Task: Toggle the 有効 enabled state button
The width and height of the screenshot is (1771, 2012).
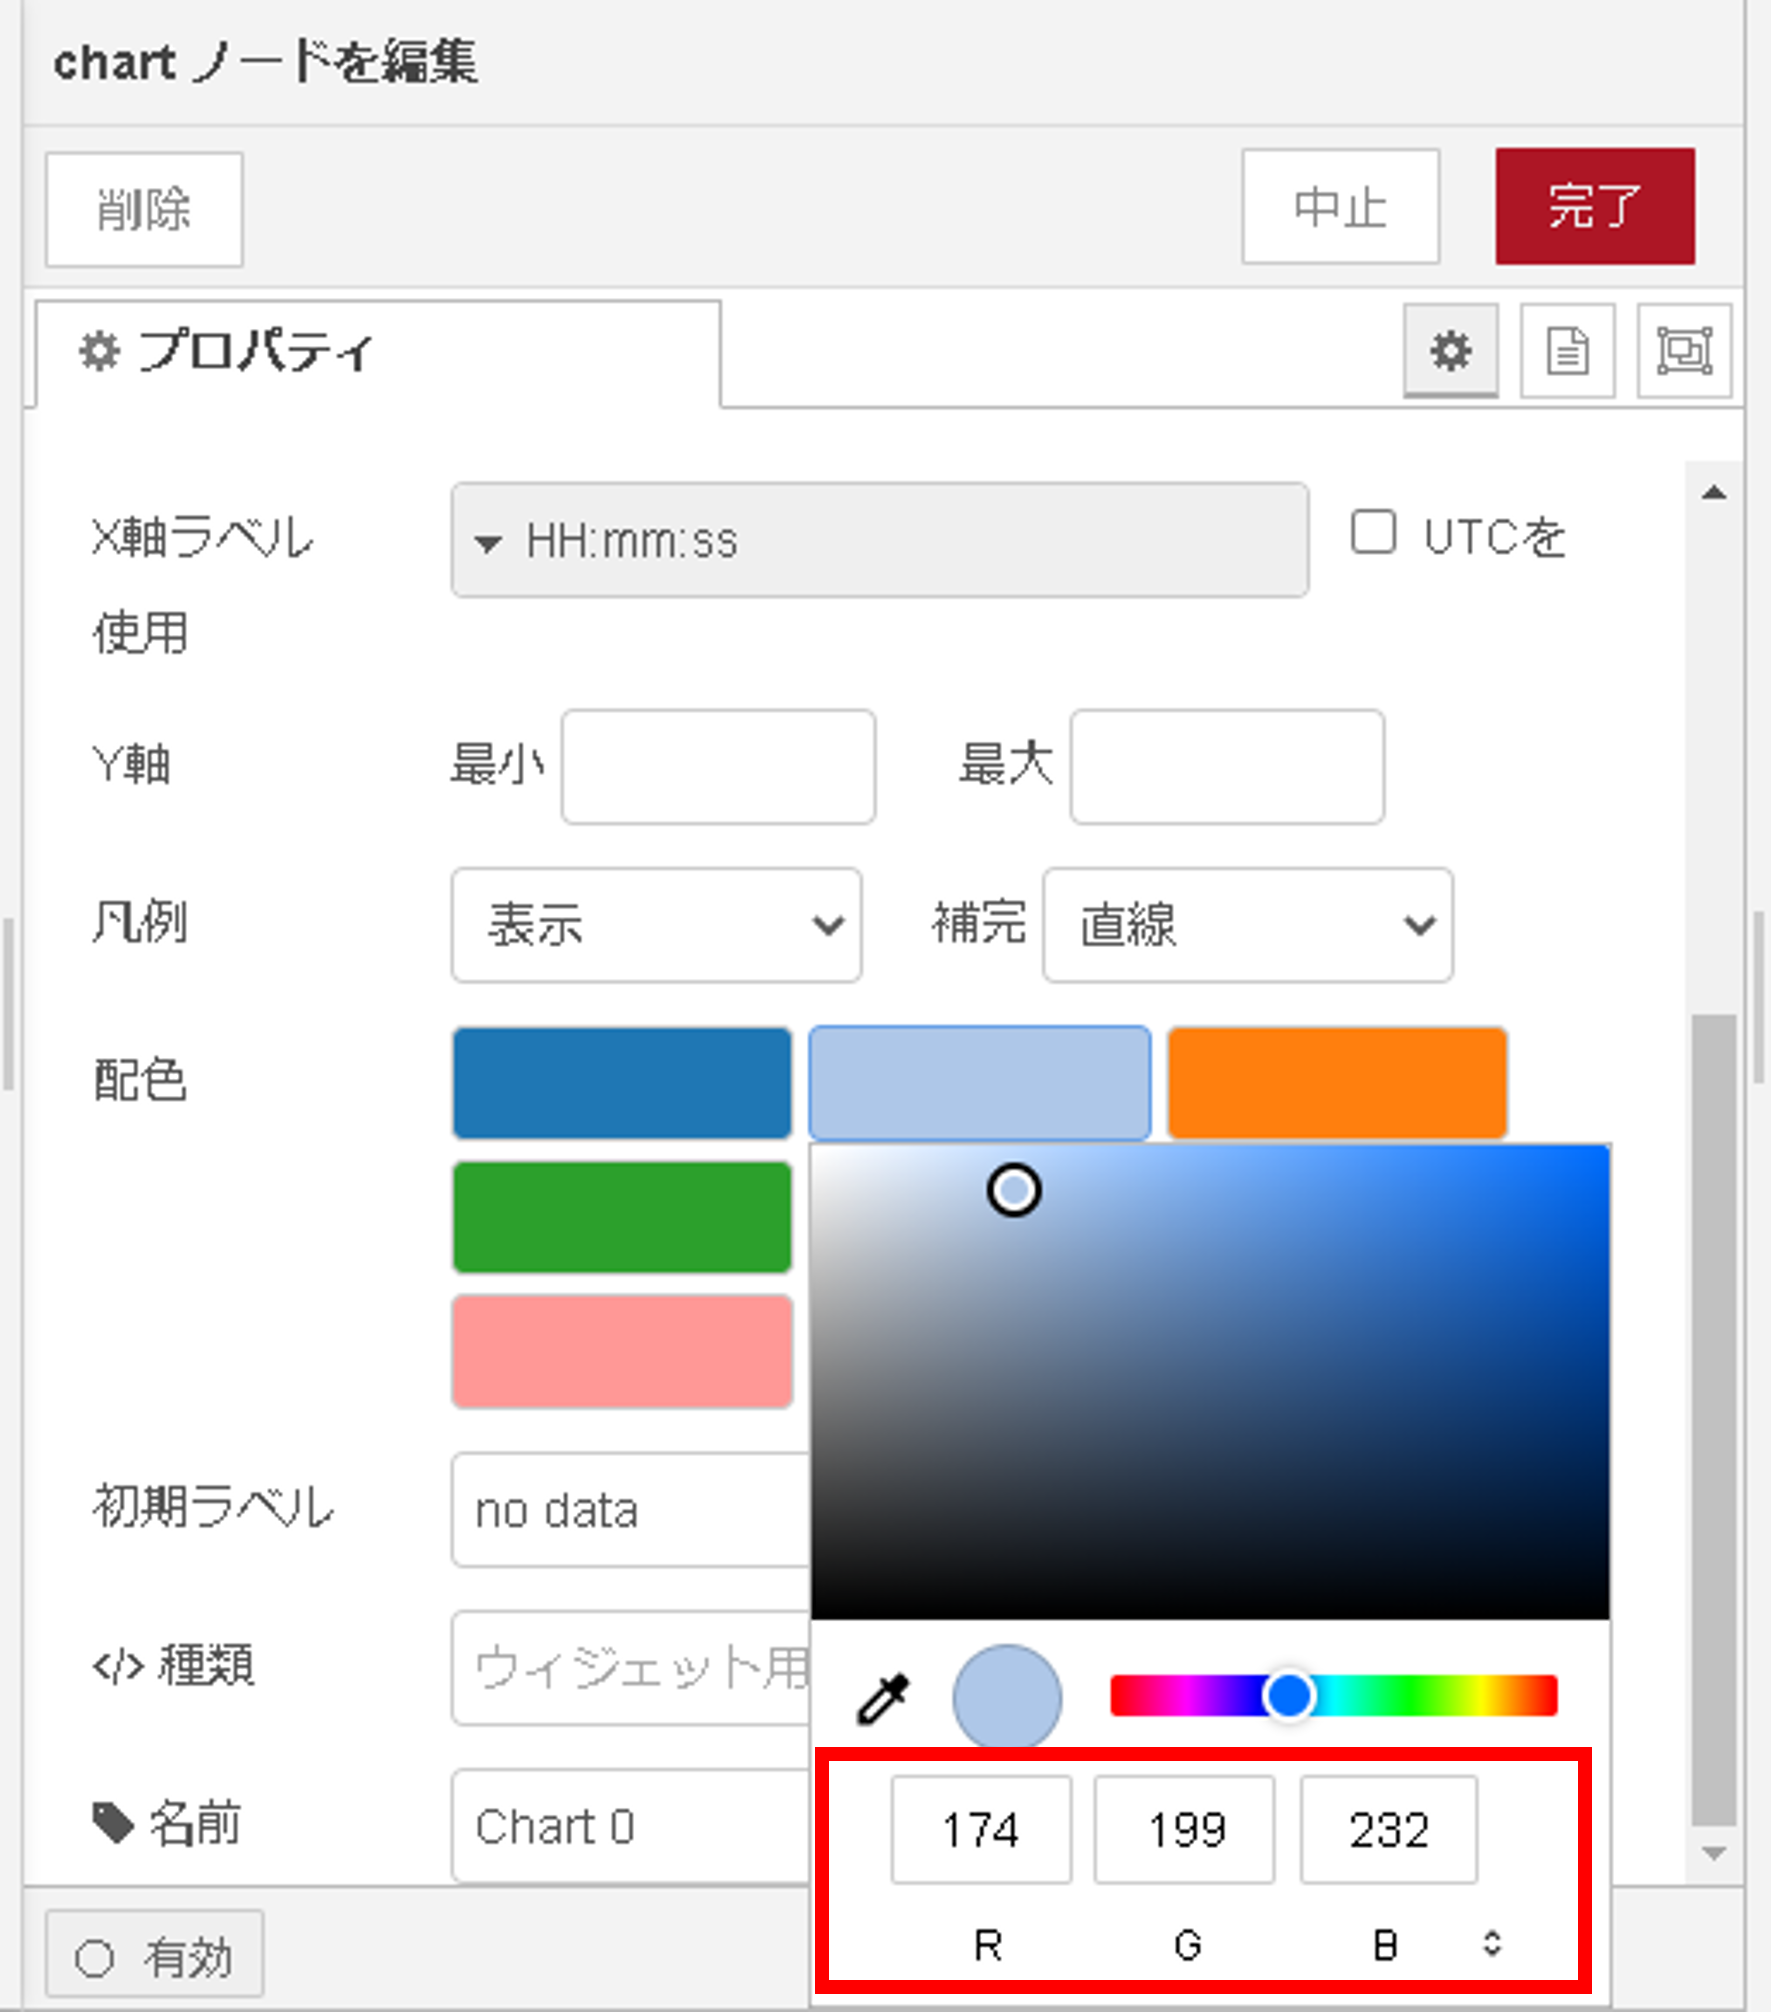Action: pos(155,1956)
